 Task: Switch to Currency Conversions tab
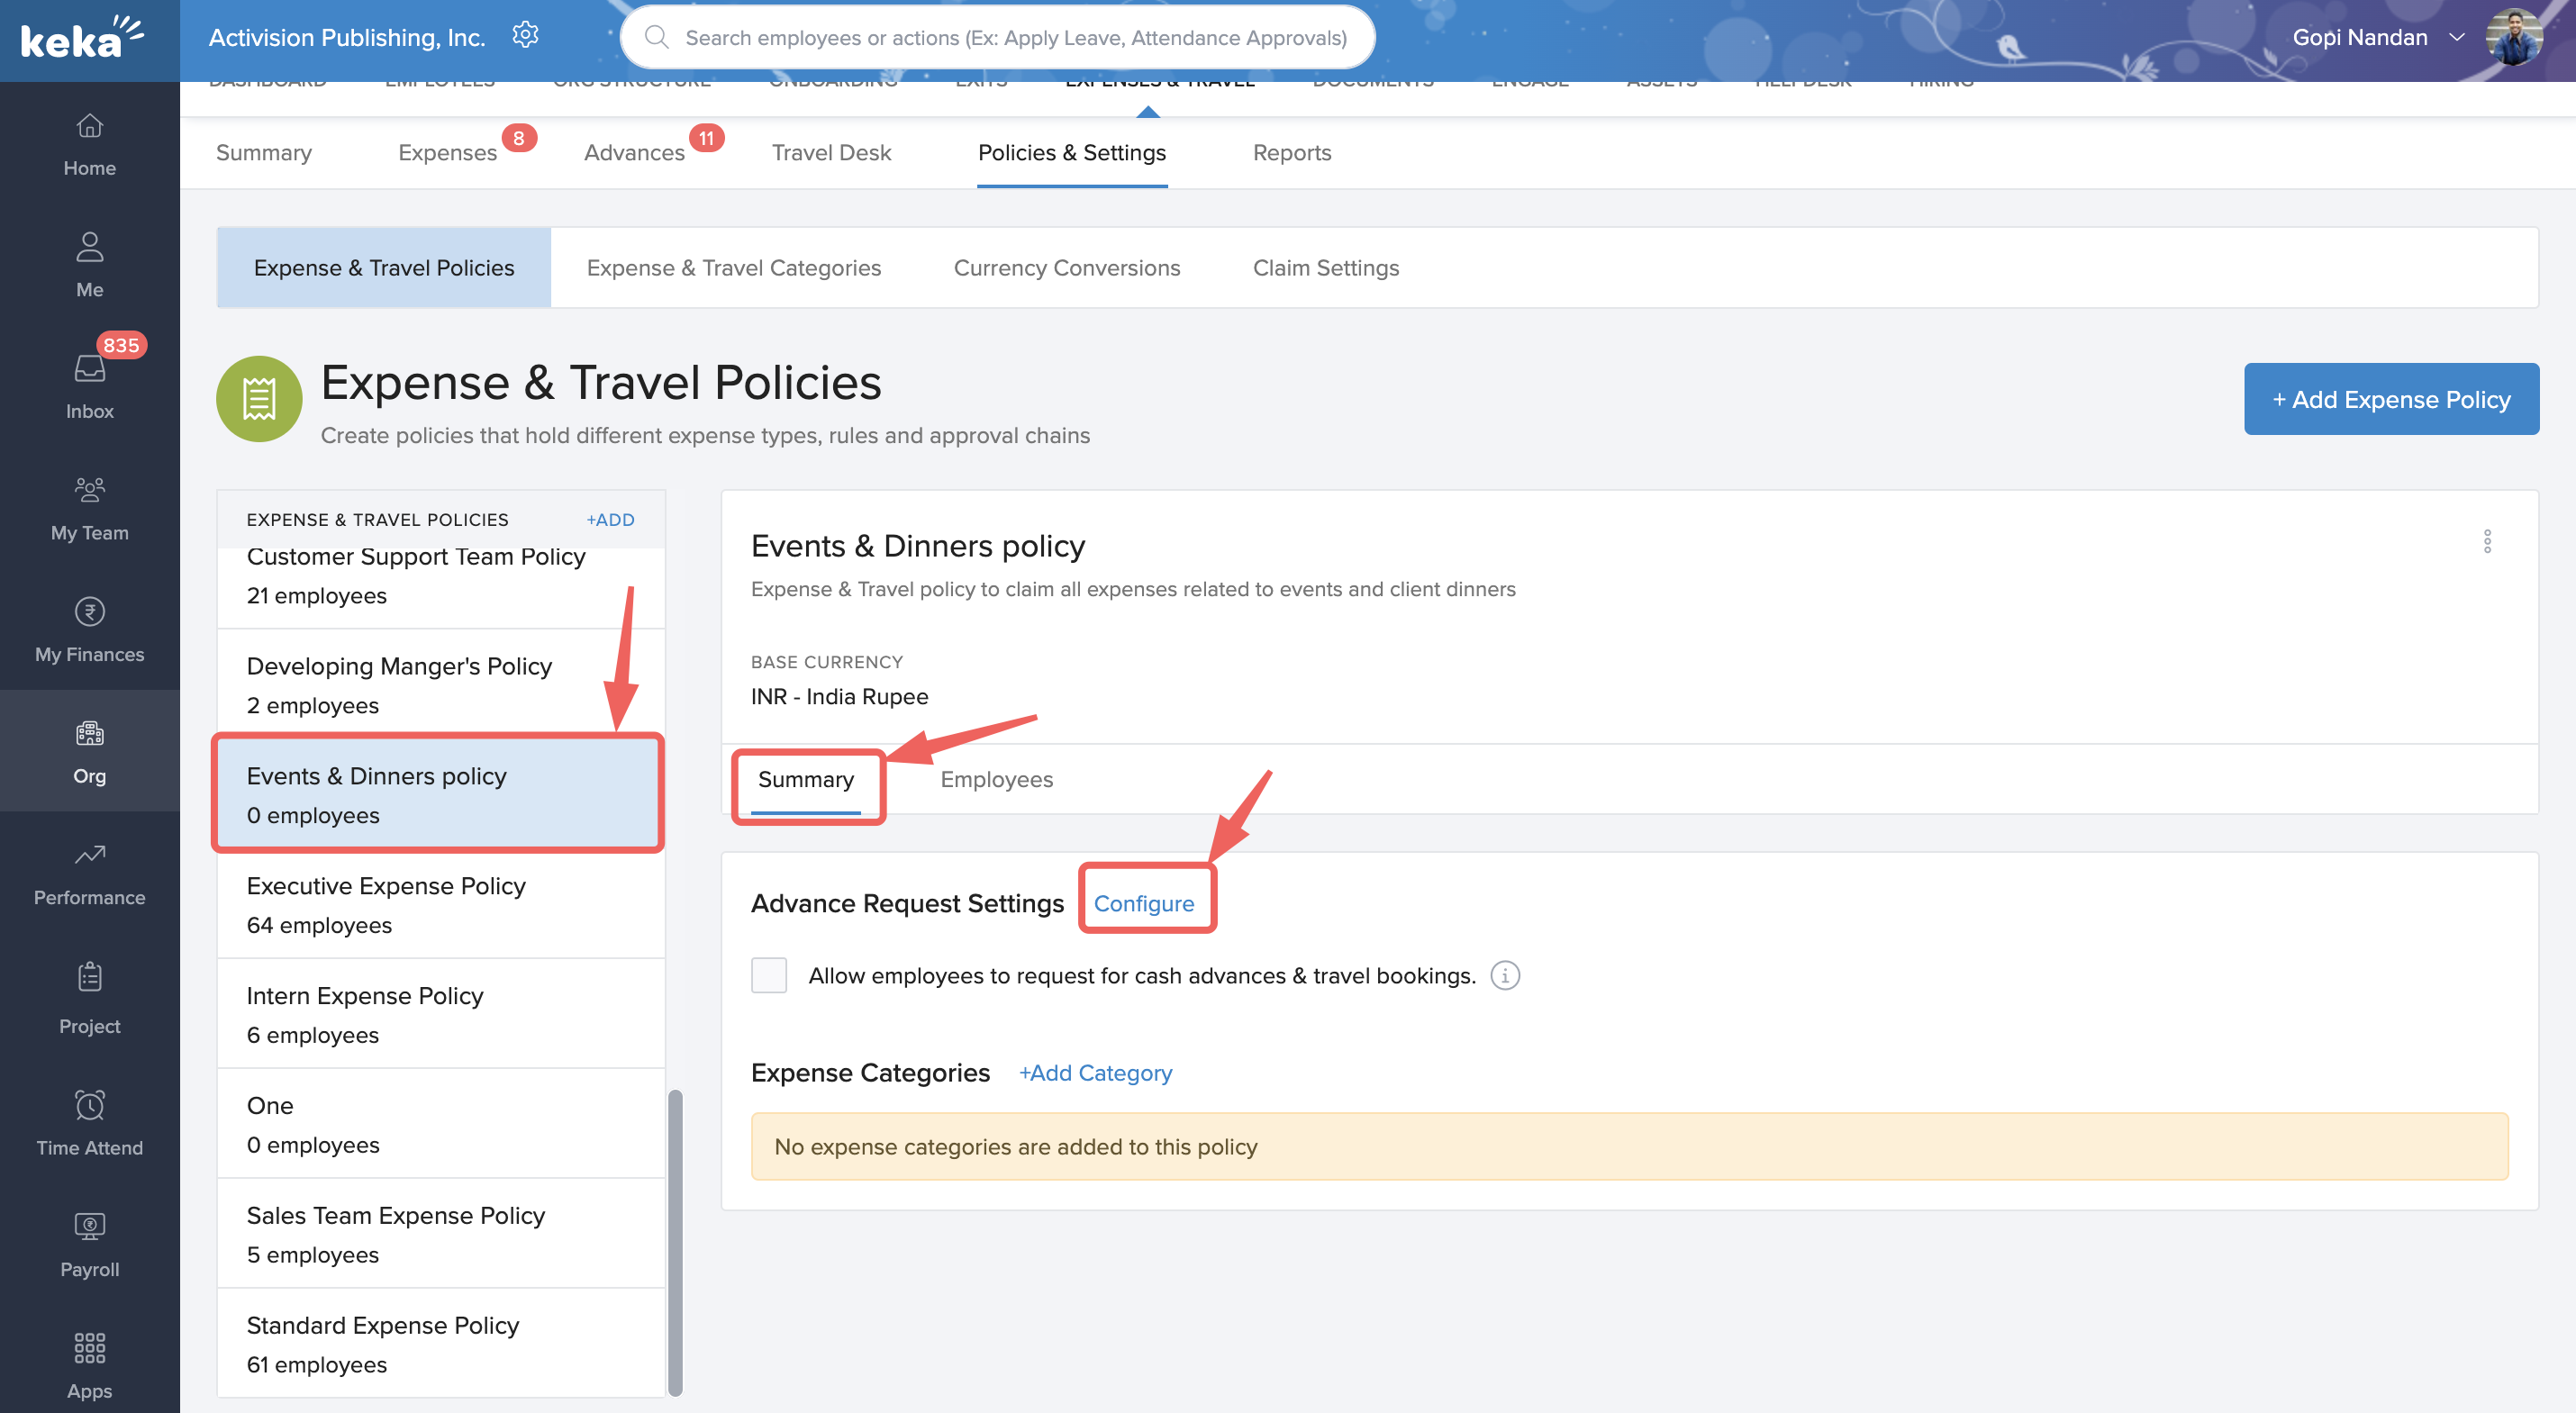pyautogui.click(x=1066, y=268)
